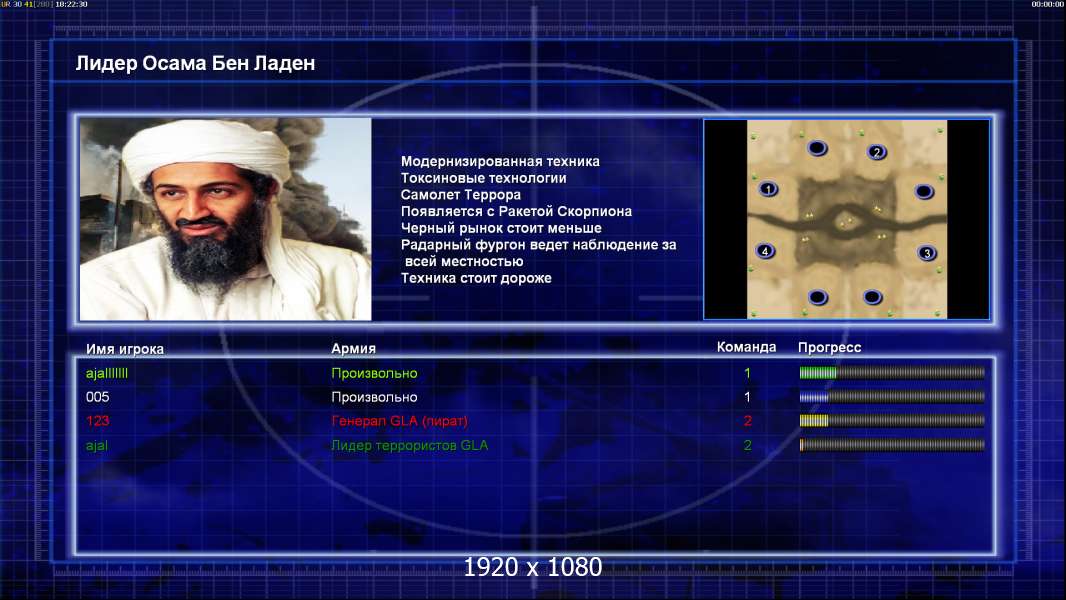Viewport: 1066px width, 600px height.
Task: Click the desert map preview
Action: point(846,219)
